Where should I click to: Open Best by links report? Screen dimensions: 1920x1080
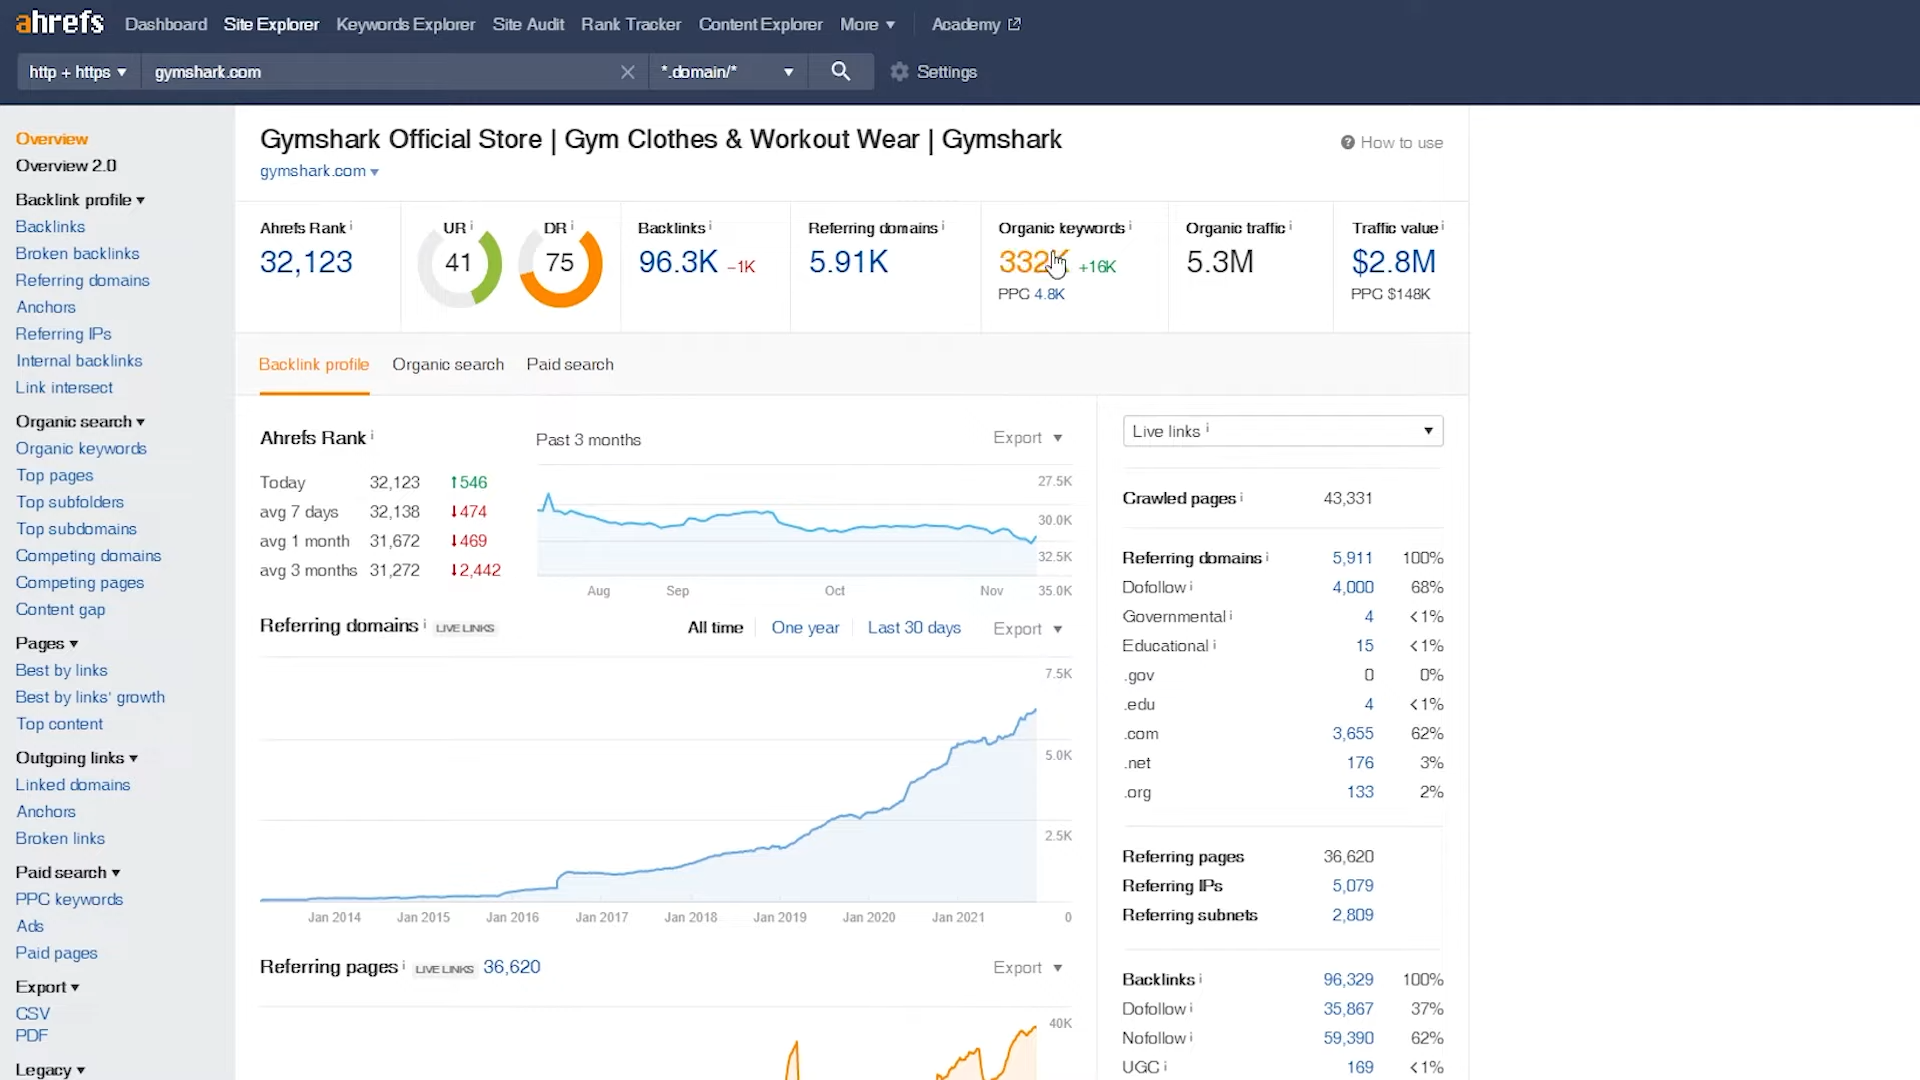pyautogui.click(x=61, y=671)
